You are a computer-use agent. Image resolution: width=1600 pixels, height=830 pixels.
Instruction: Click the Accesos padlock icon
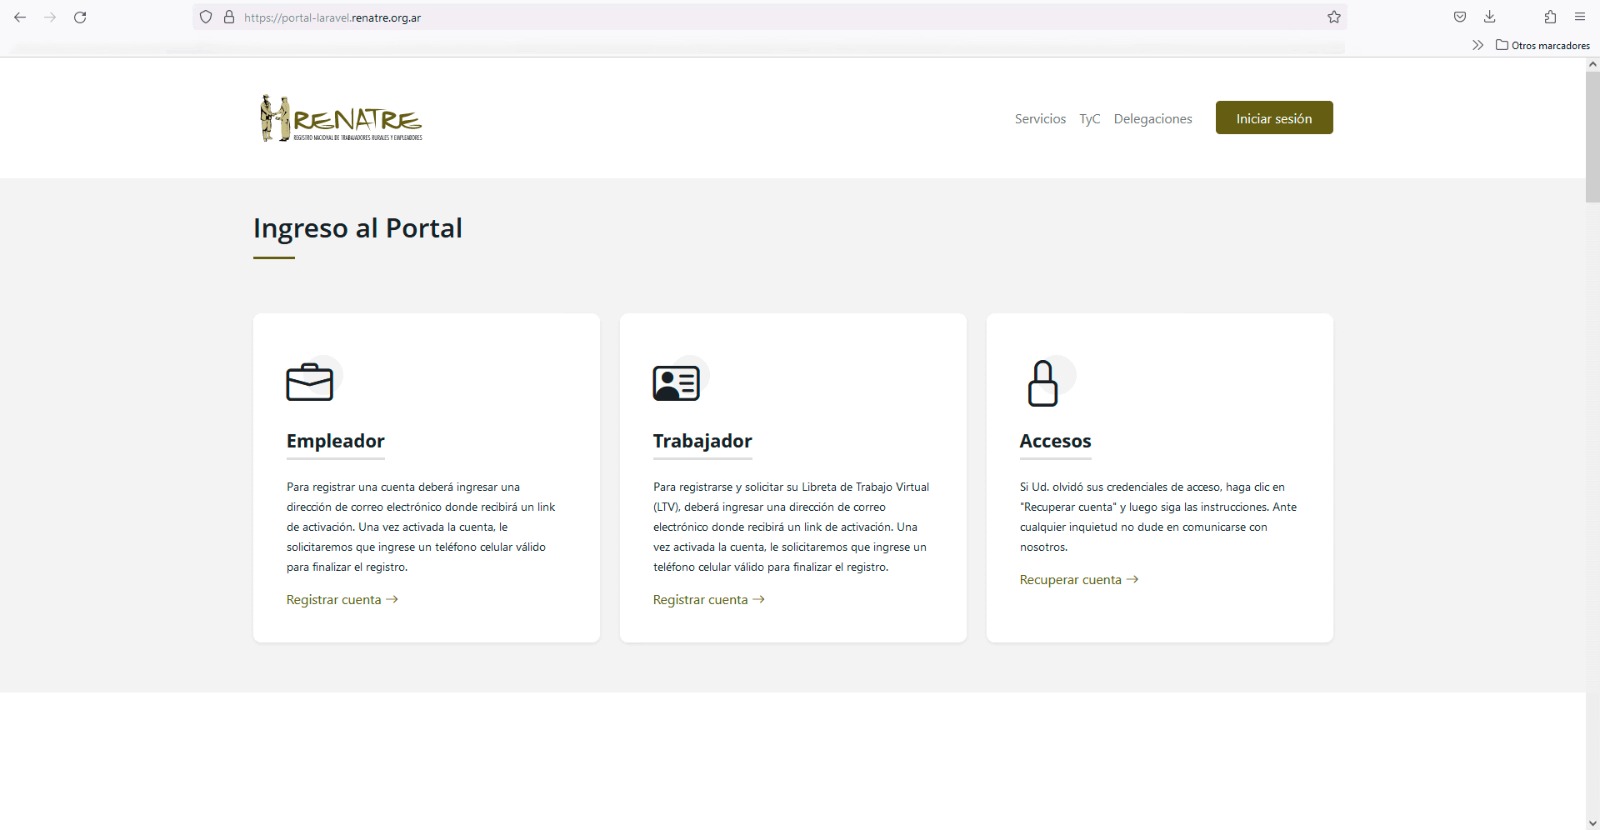[x=1042, y=383]
